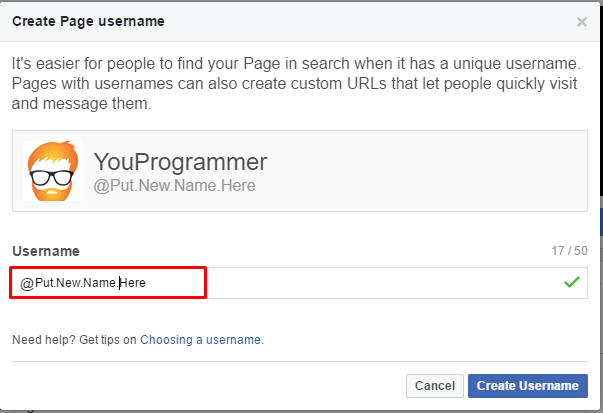Close the Create Page username dialog
The width and height of the screenshot is (603, 413).
[581, 22]
